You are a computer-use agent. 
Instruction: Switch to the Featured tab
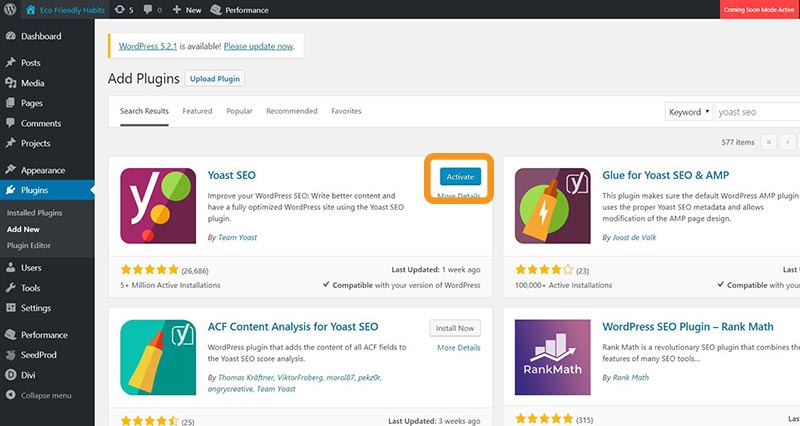pyautogui.click(x=197, y=111)
